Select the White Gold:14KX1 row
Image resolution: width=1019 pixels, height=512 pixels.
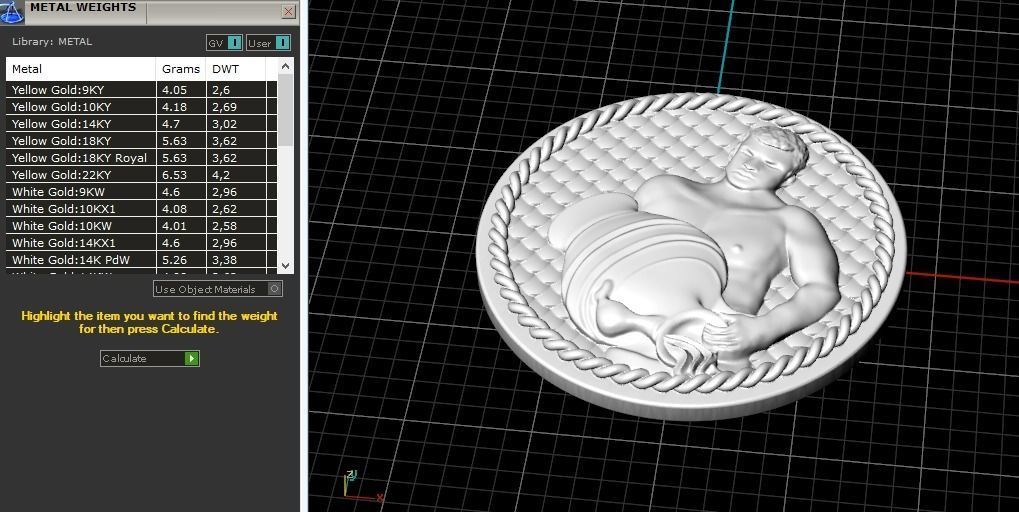(x=142, y=242)
